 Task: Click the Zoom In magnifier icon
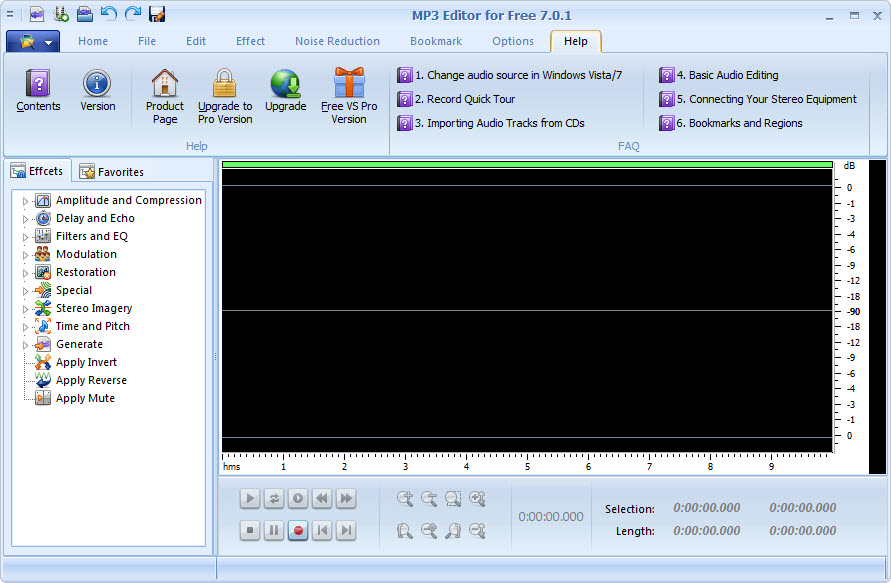pos(405,499)
